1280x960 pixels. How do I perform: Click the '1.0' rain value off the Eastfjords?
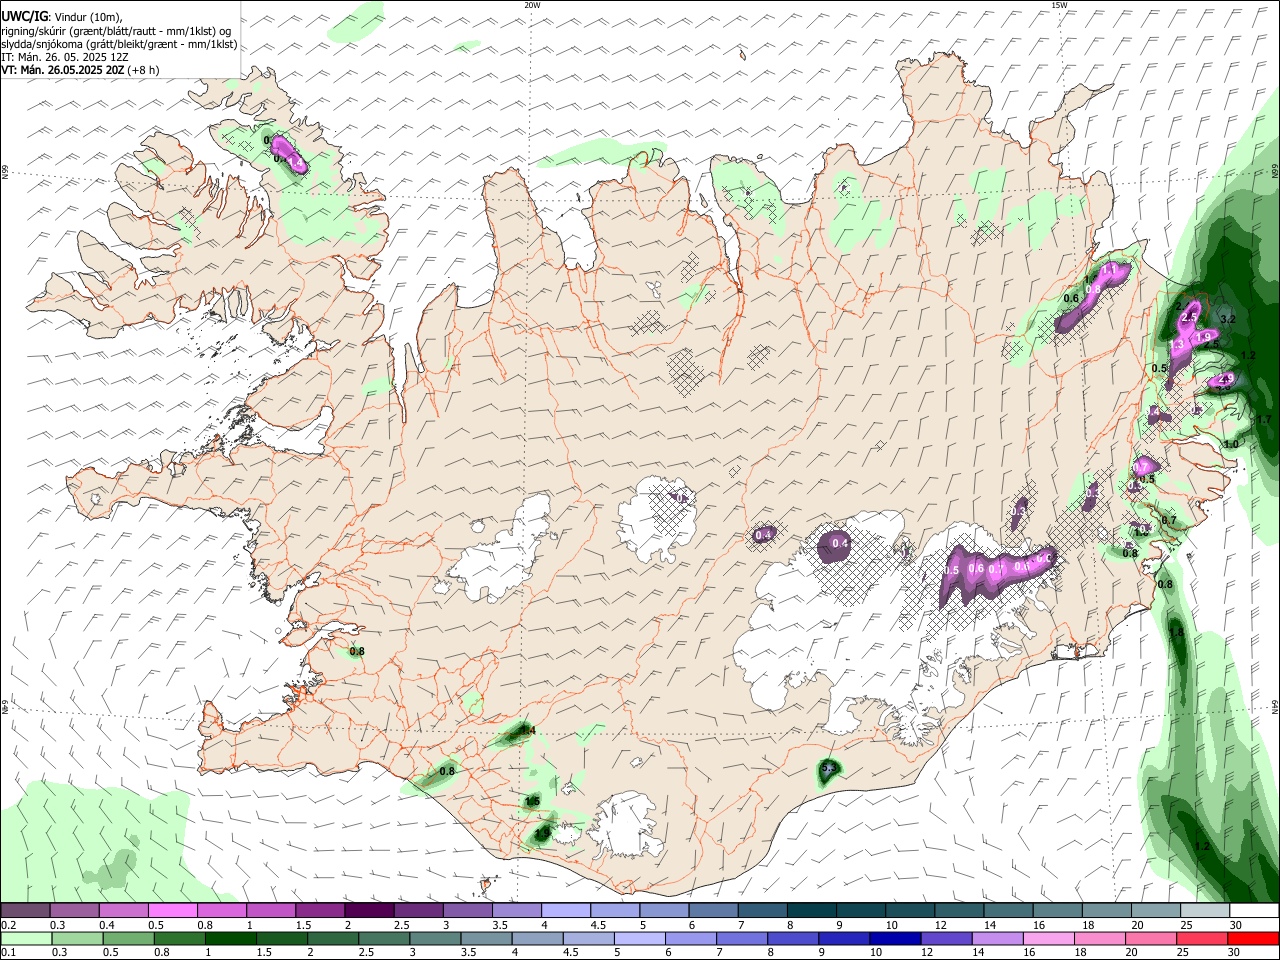[1232, 444]
